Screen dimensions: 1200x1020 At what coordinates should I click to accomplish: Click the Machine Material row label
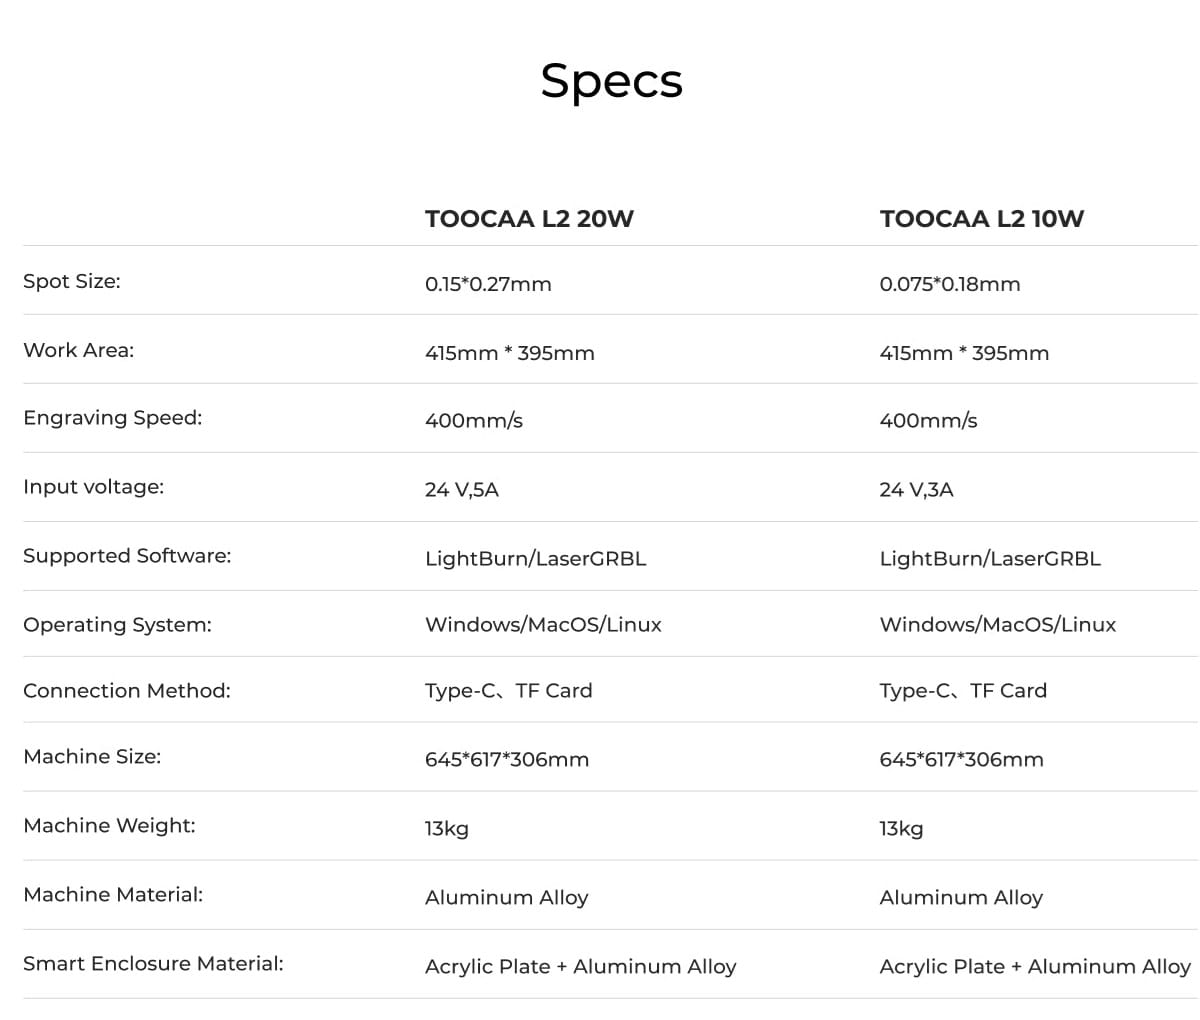113,895
